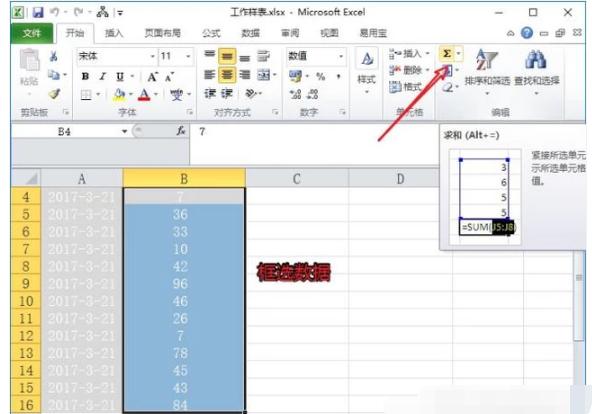The width and height of the screenshot is (592, 414).
Task: Open the File (文件) tab
Action: (x=32, y=33)
